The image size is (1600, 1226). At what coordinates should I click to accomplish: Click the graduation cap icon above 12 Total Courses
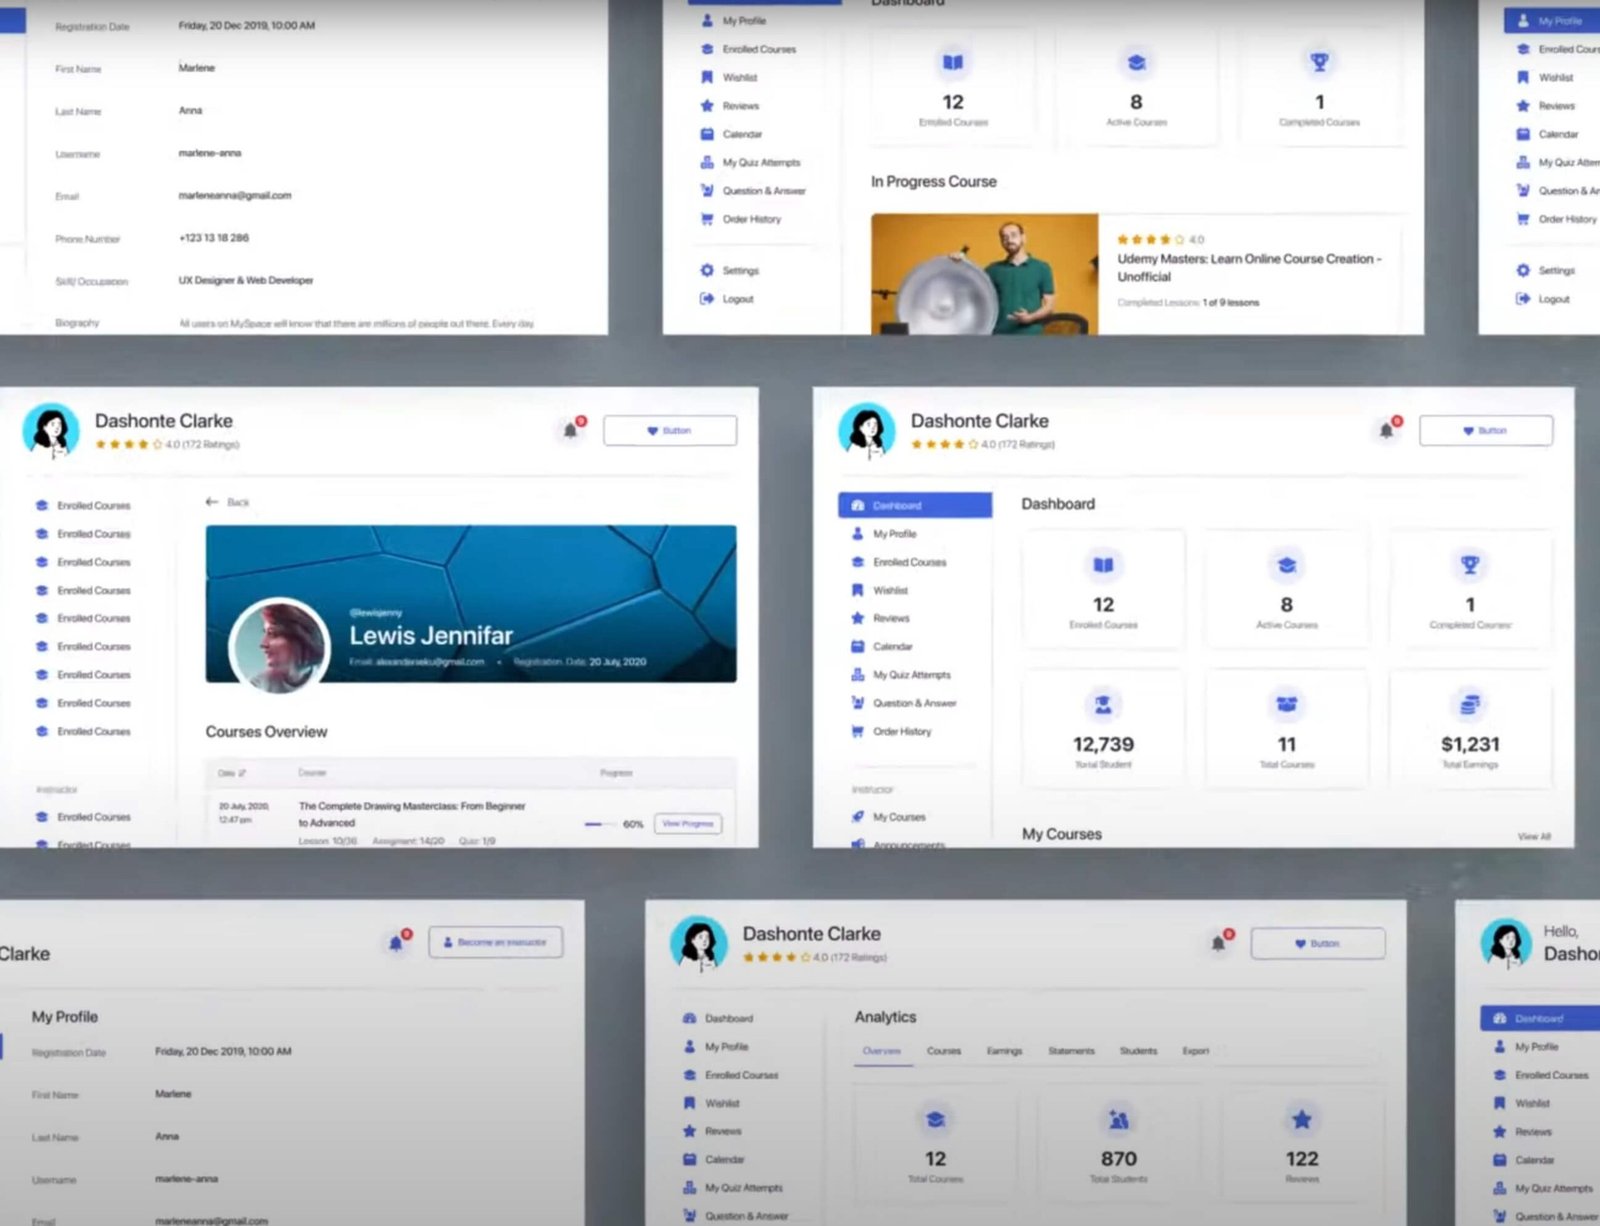[x=936, y=1120]
